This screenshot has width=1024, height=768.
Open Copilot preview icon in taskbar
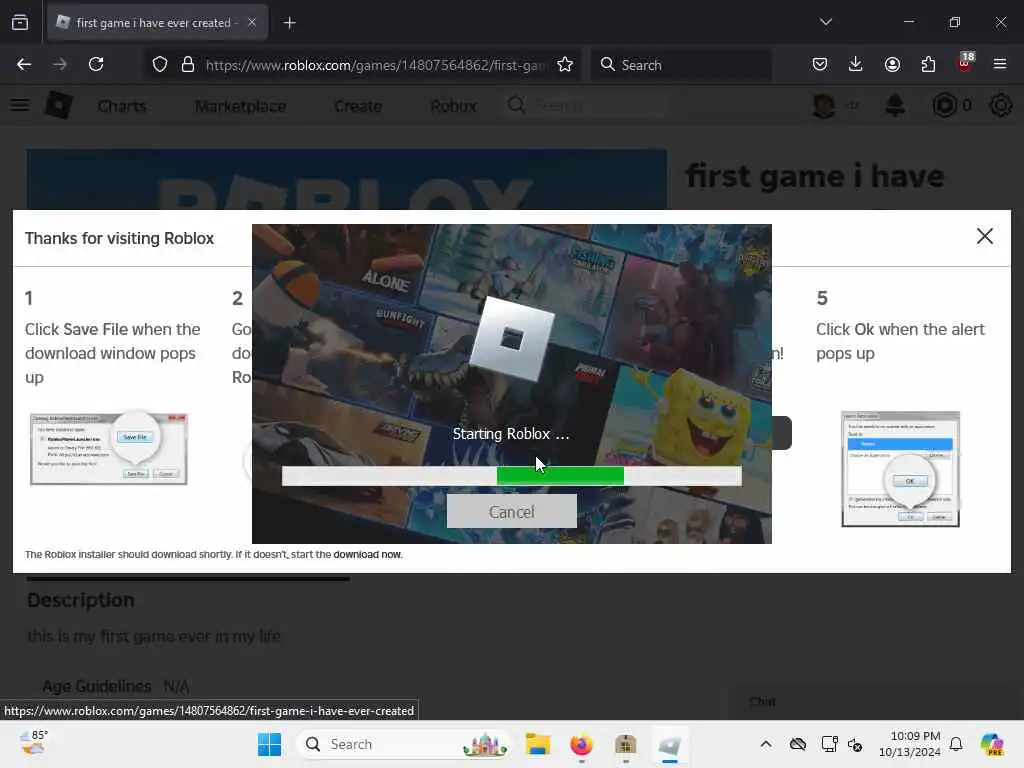point(991,744)
